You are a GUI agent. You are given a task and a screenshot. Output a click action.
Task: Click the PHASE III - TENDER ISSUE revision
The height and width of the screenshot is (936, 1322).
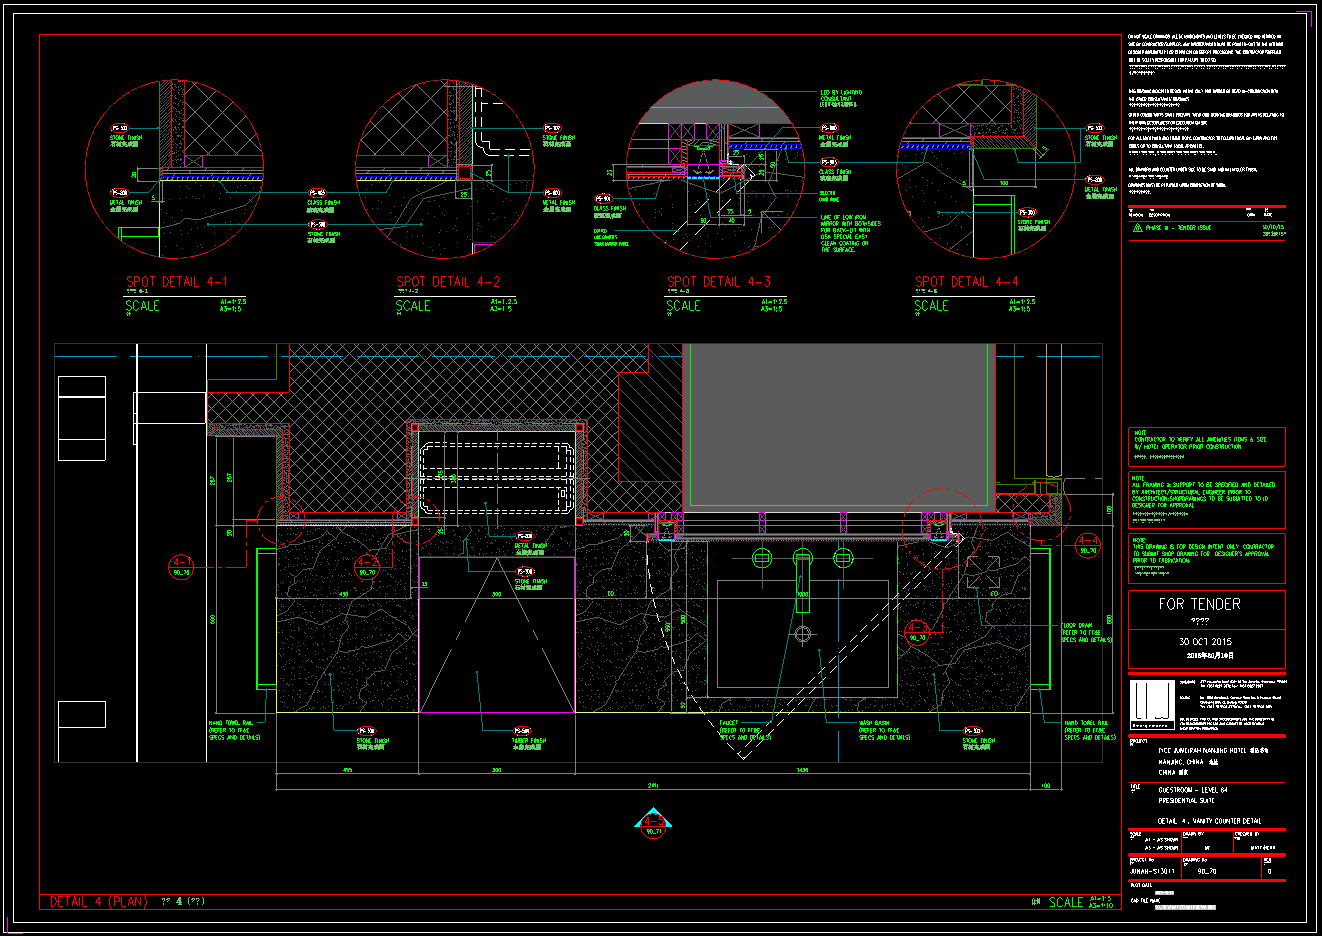[x=1178, y=228]
